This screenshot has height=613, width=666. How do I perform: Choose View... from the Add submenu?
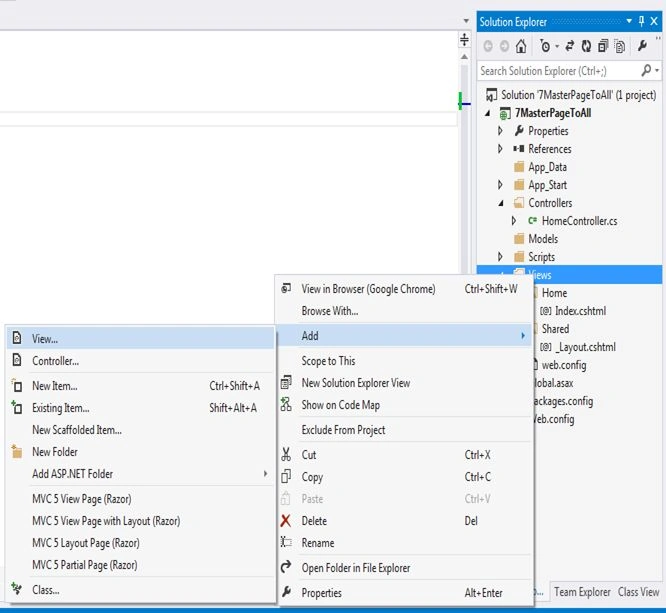[x=140, y=339]
